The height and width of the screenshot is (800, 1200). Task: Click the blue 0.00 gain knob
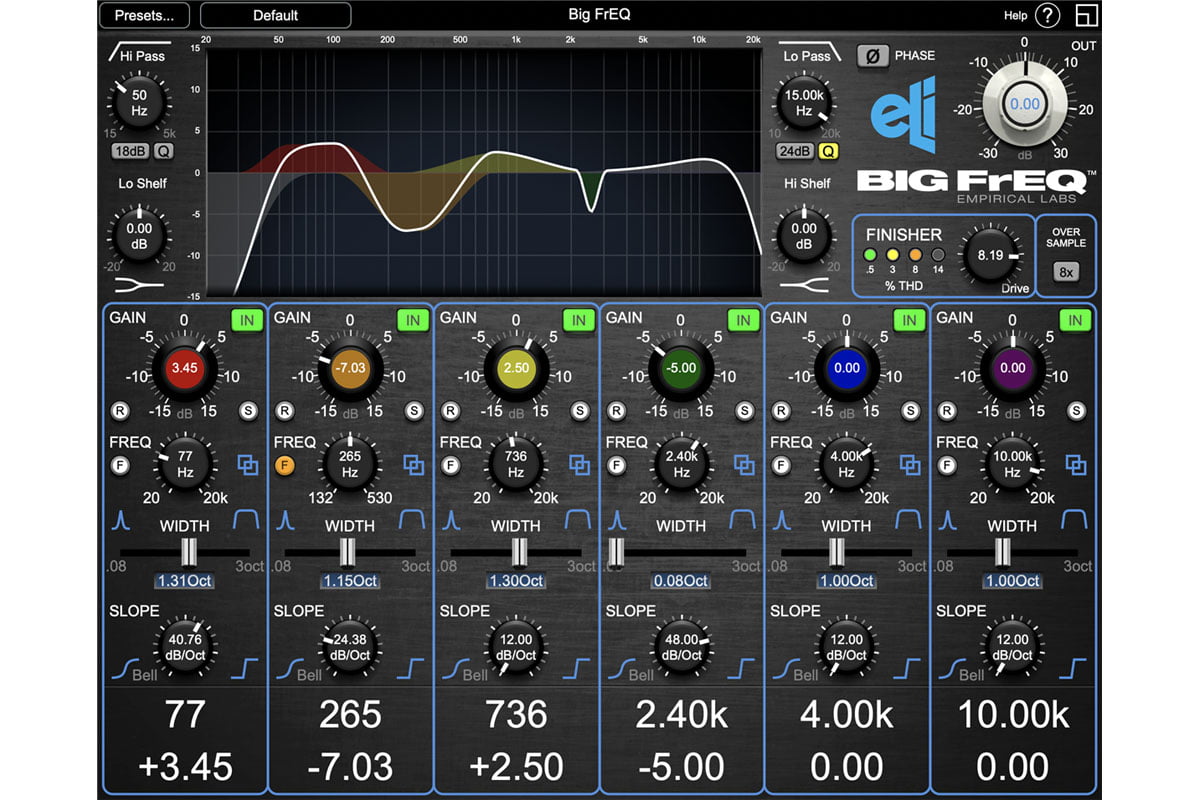point(847,368)
